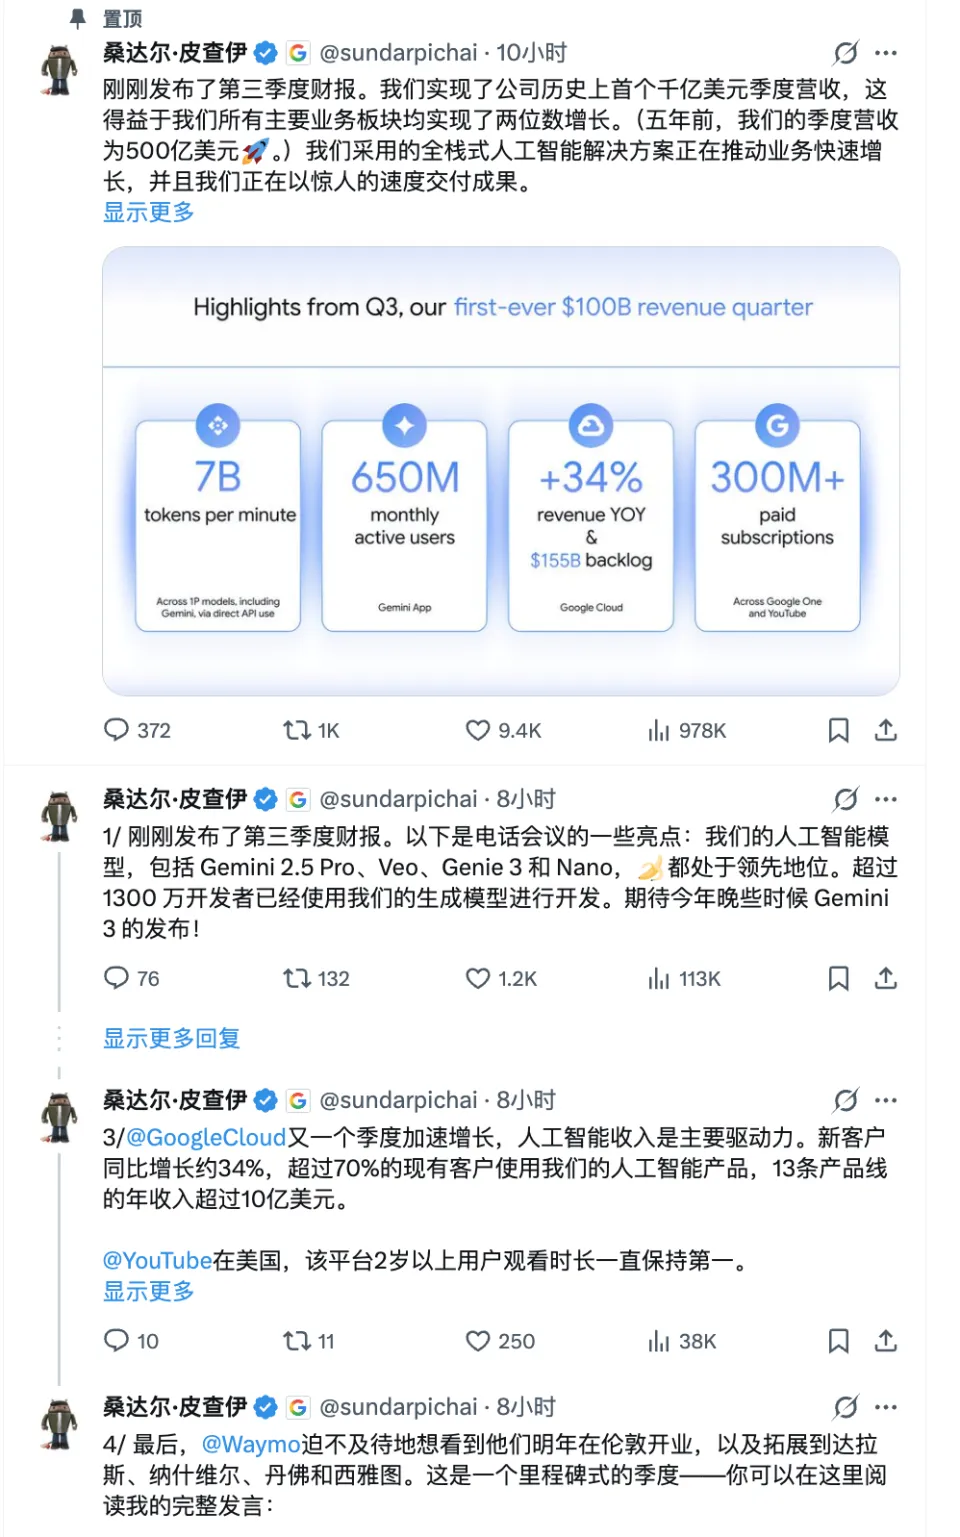The width and height of the screenshot is (960, 1537).
Task: Open replies on post with 372 comments
Action: point(117,730)
